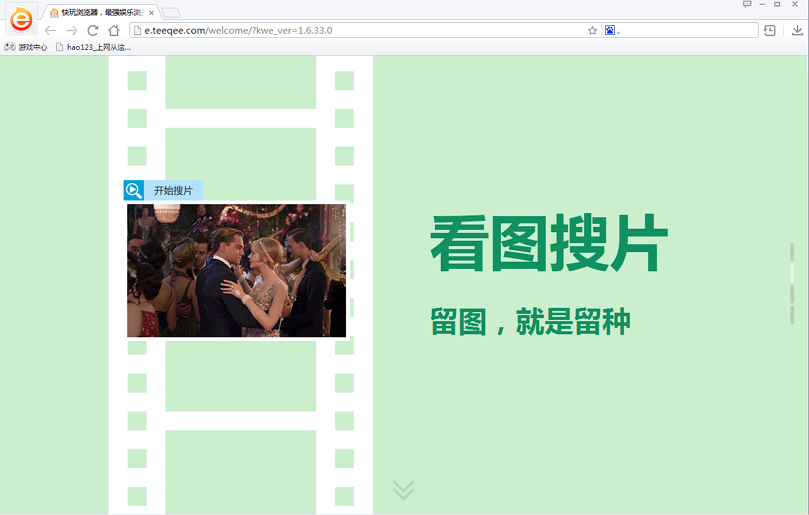The height and width of the screenshot is (515, 809).
Task: Open the 游戏中心 bookmark
Action: click(x=26, y=47)
